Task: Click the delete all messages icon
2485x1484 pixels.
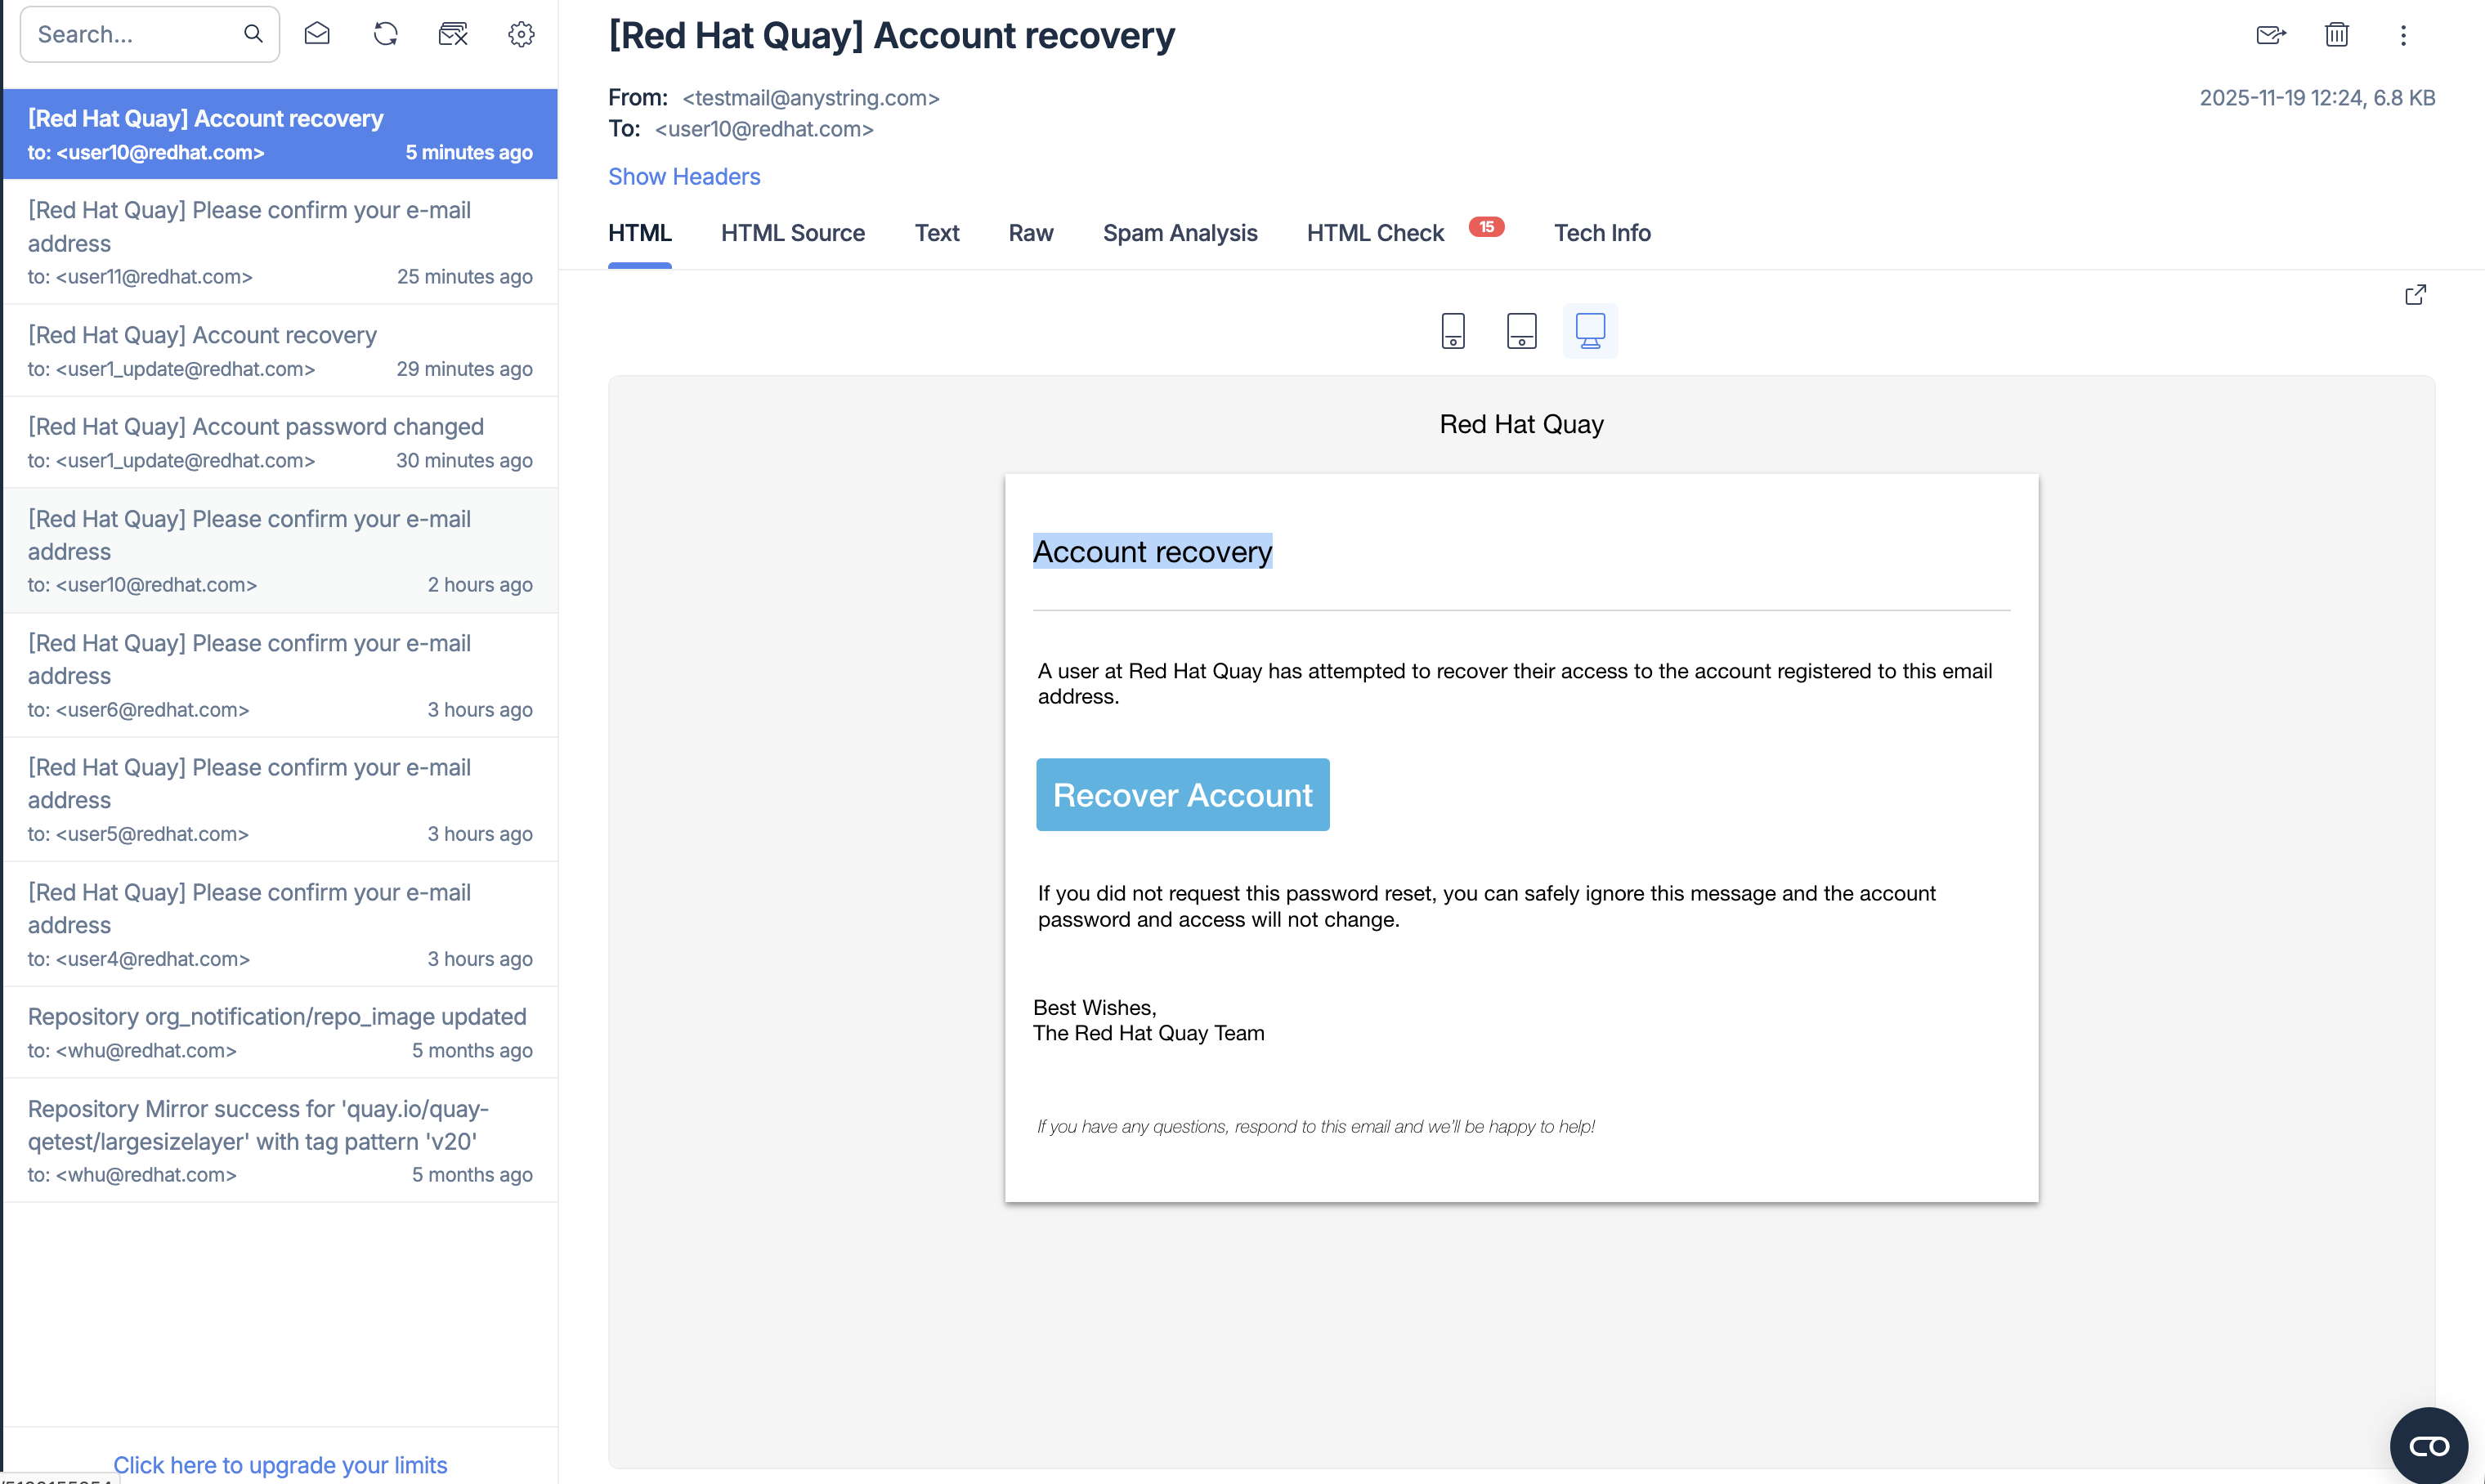Action: pyautogui.click(x=453, y=34)
